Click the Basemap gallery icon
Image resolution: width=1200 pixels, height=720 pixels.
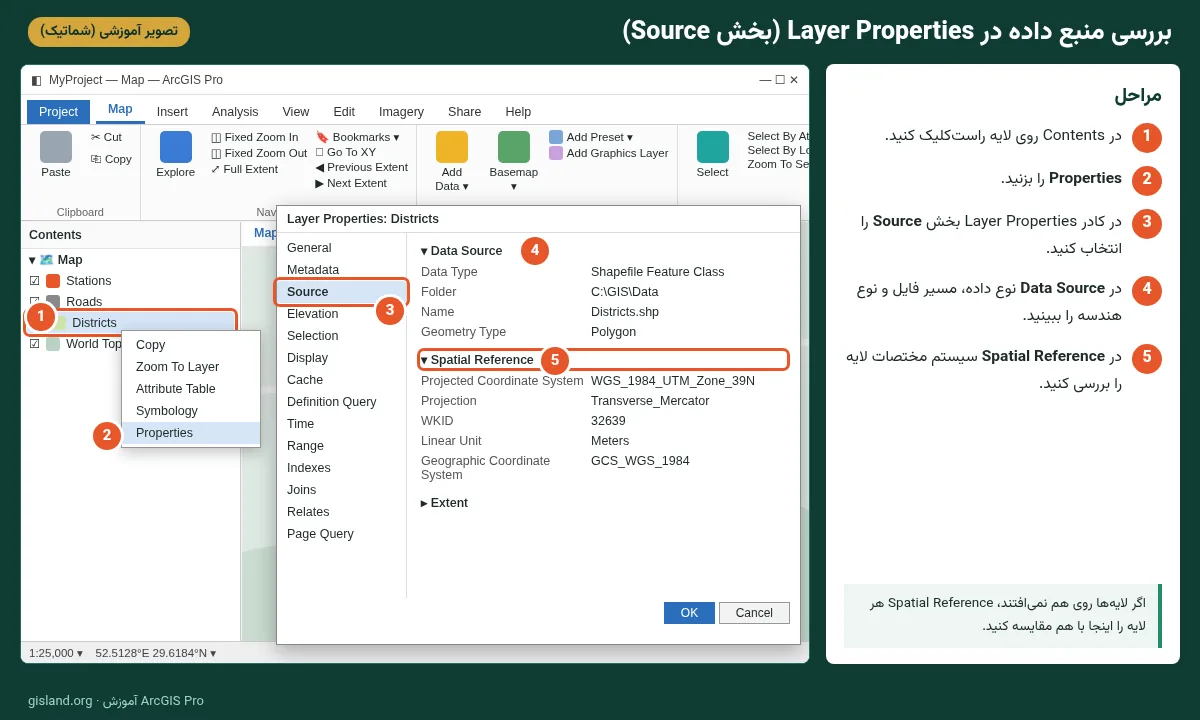pyautogui.click(x=514, y=147)
